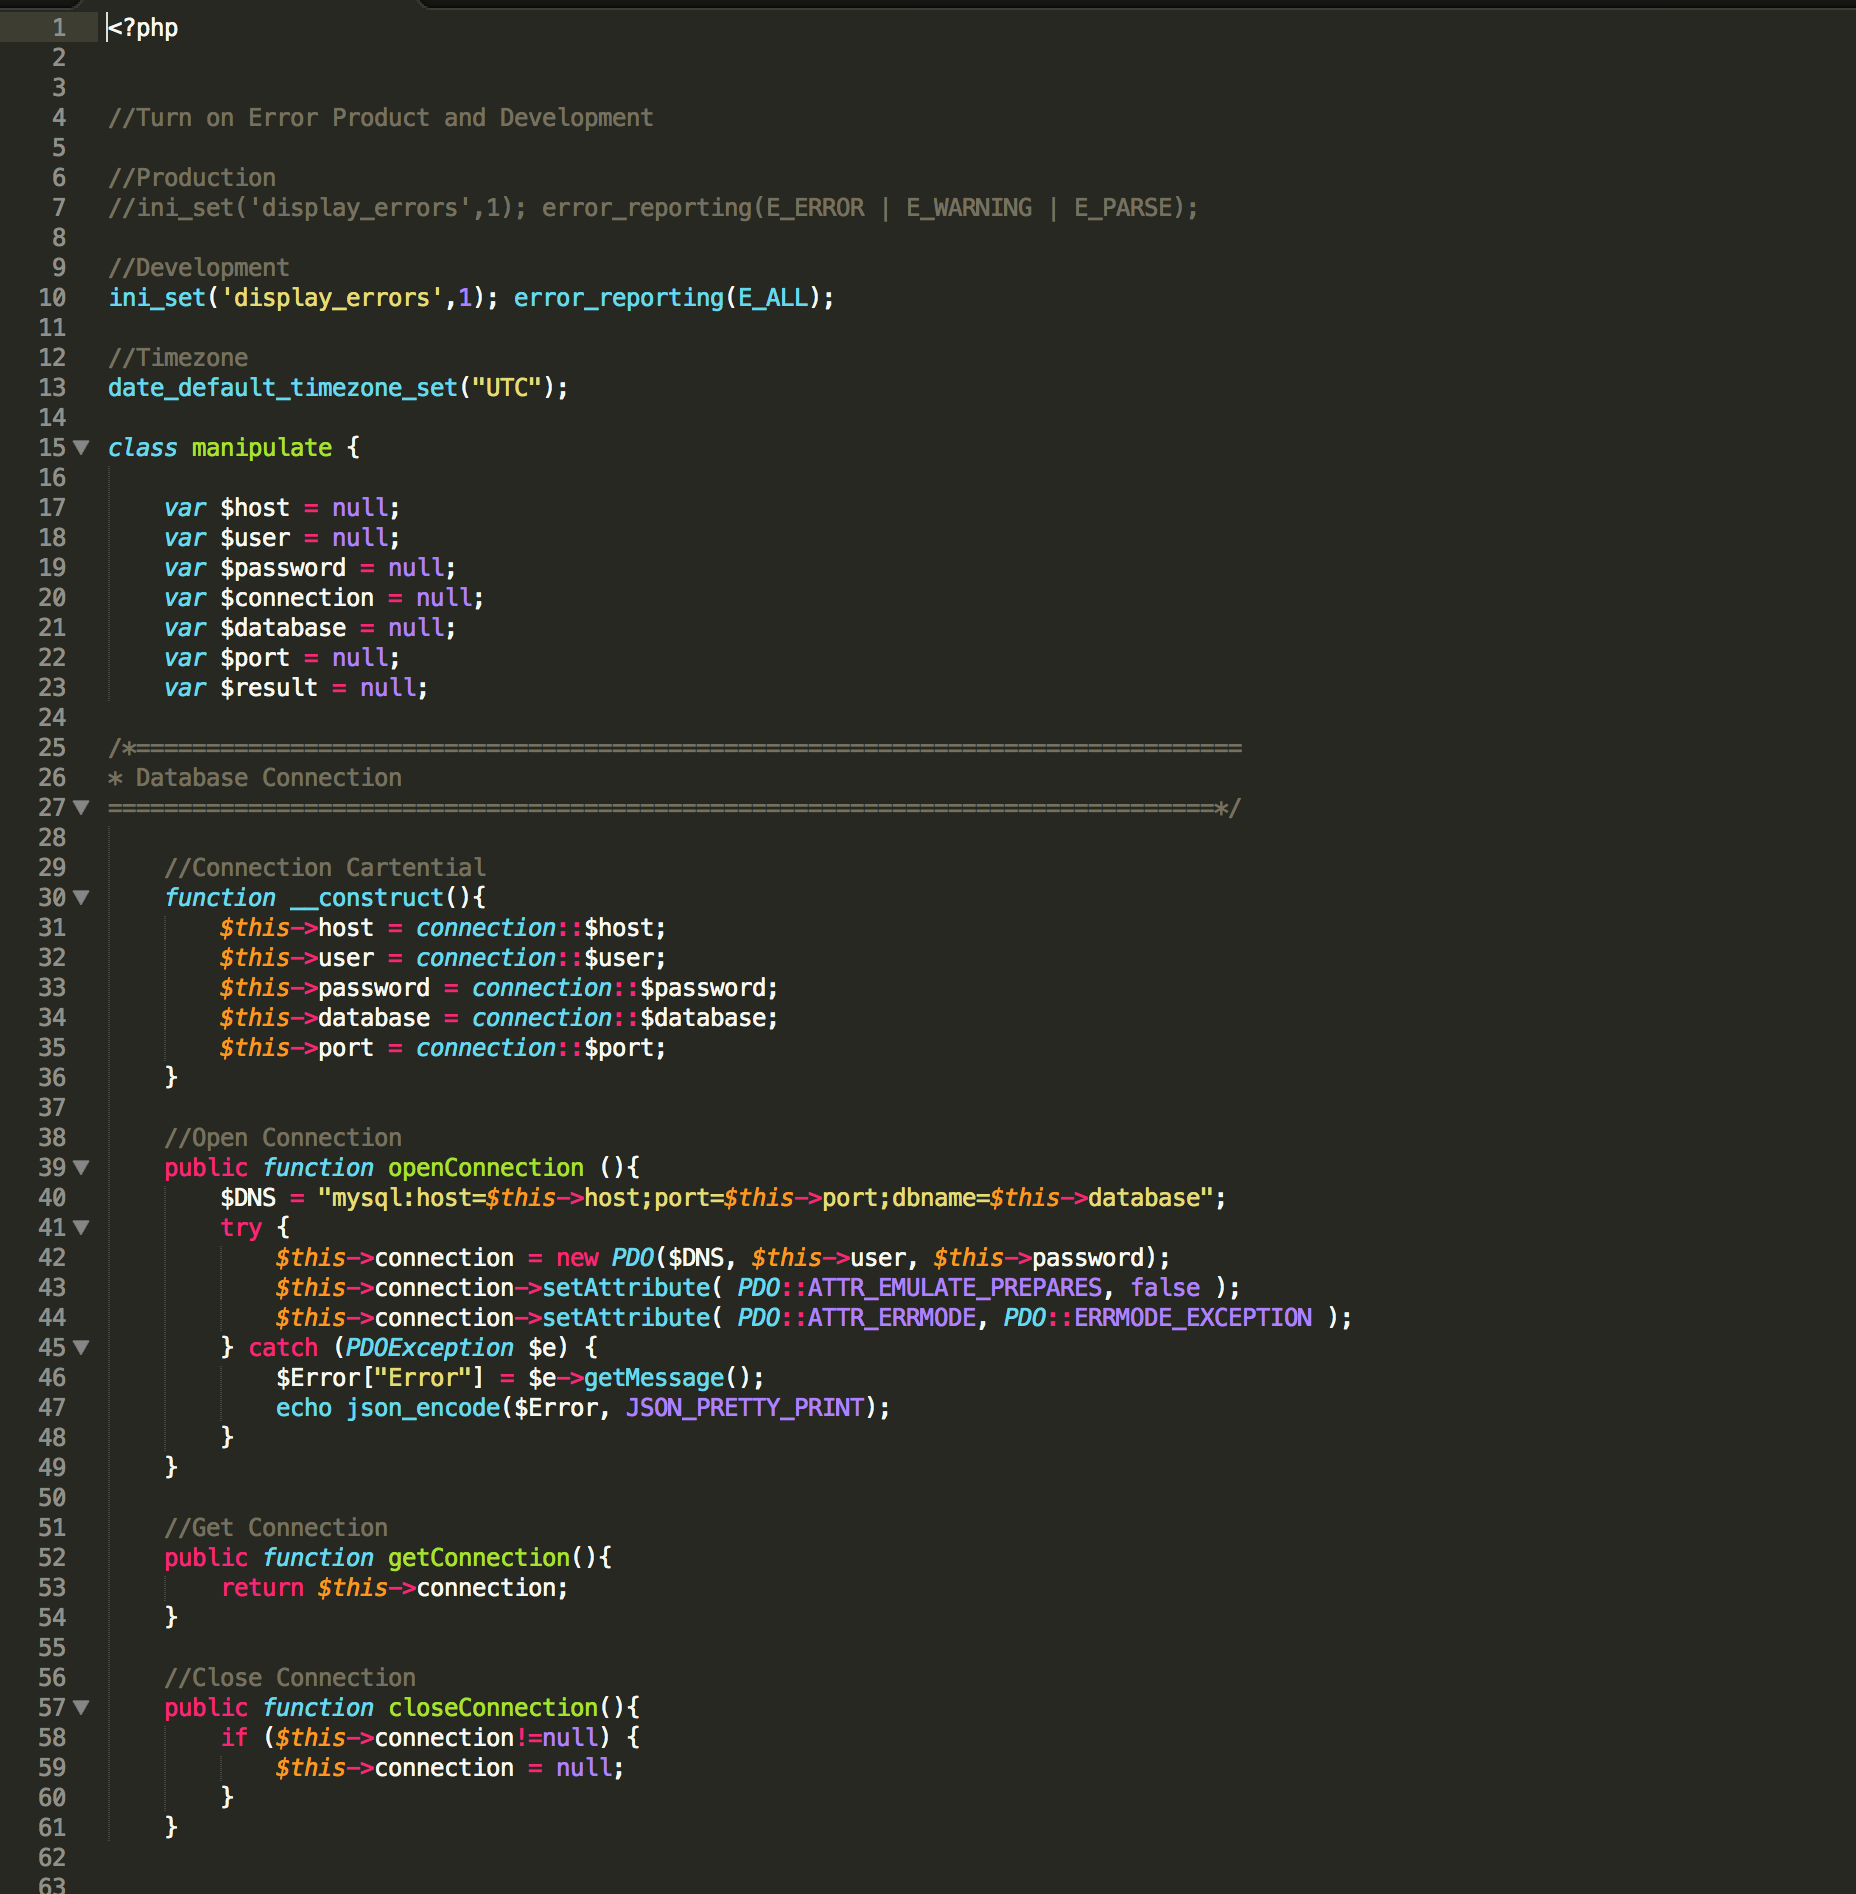Collapse the class manipulate fold arrow on line 15
The image size is (1856, 1894).
(81, 447)
